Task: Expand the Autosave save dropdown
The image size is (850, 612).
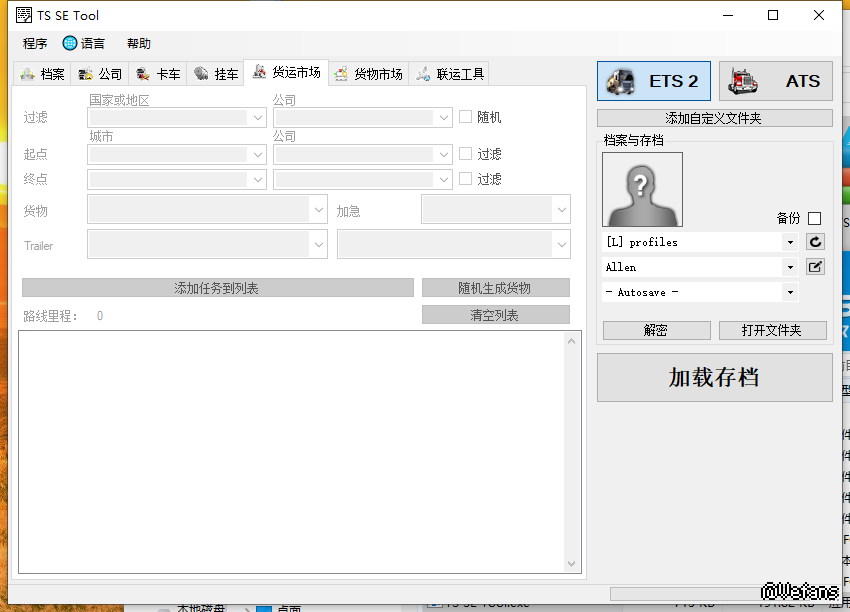Action: [790, 292]
